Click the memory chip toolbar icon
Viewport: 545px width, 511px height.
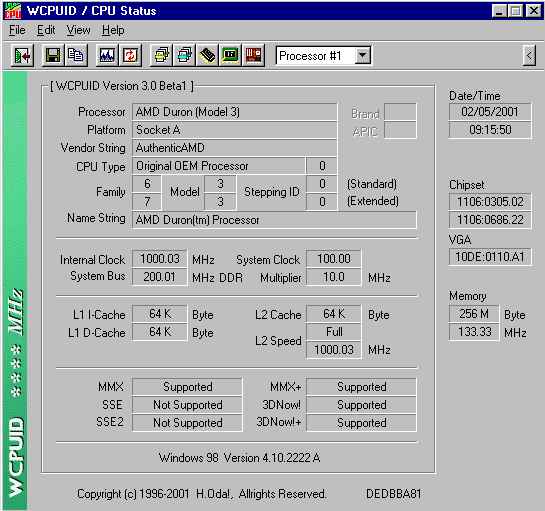click(208, 55)
